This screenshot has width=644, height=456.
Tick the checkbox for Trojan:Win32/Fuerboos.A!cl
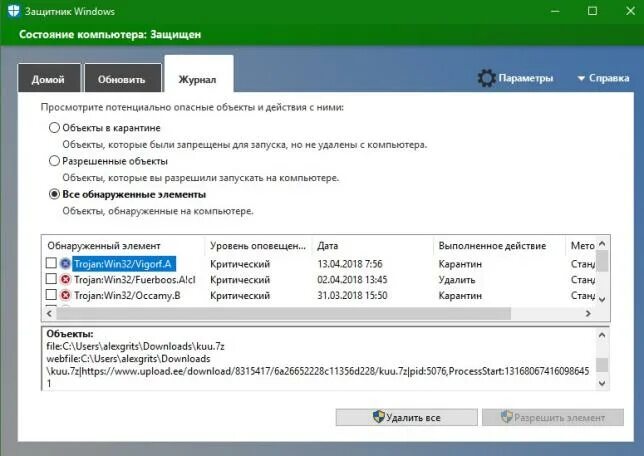(51, 279)
